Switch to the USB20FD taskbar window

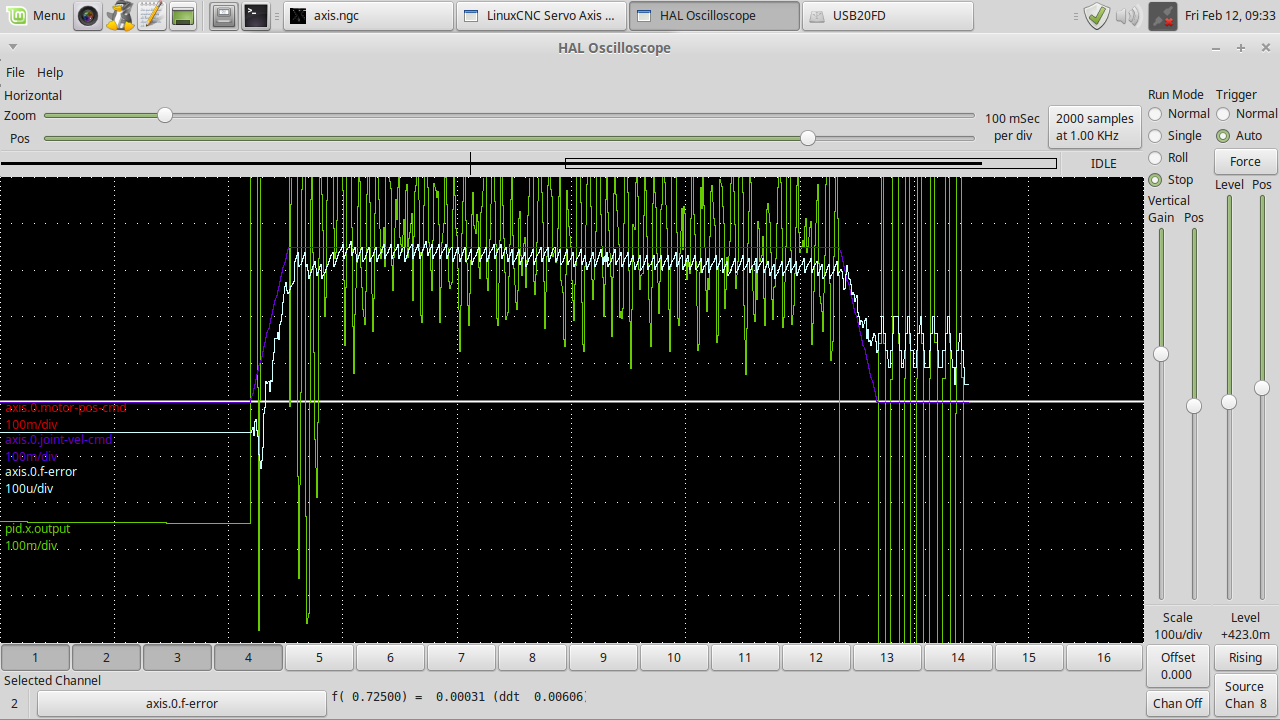click(887, 16)
